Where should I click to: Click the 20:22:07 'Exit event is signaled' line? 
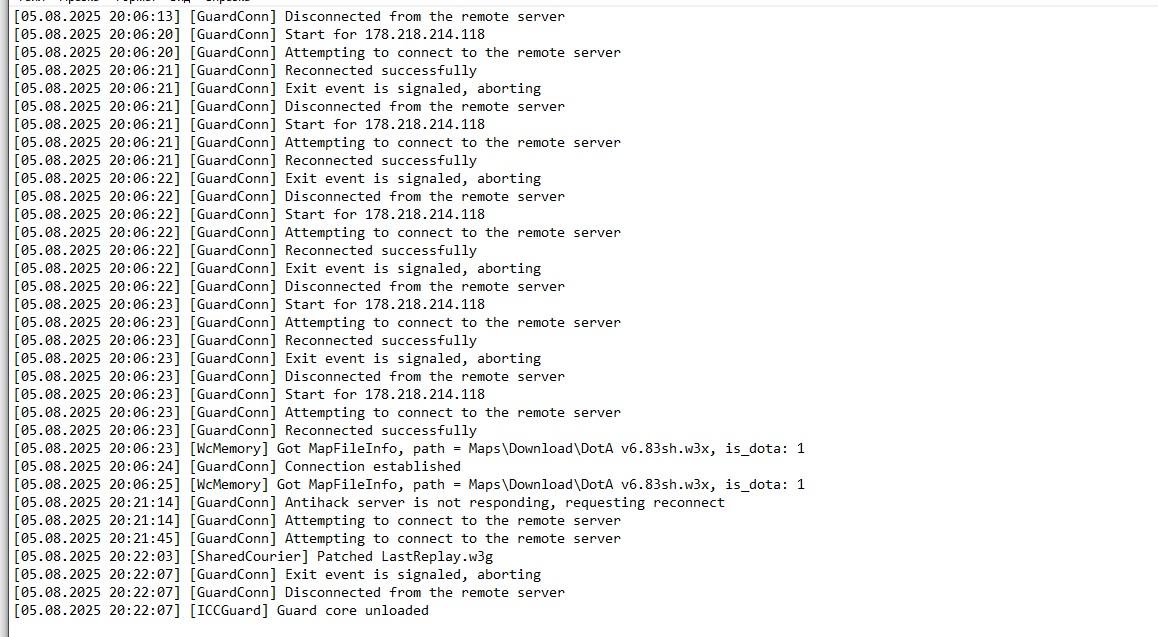point(277,574)
